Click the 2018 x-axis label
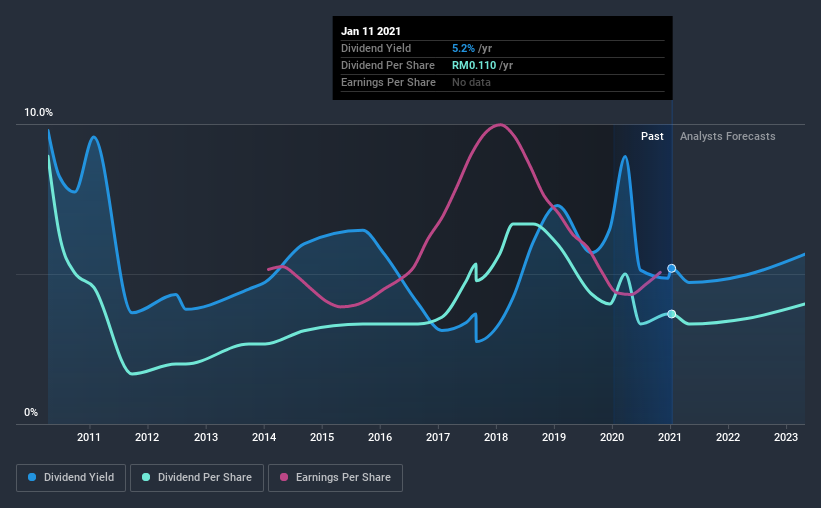The height and width of the screenshot is (508, 821). (496, 437)
